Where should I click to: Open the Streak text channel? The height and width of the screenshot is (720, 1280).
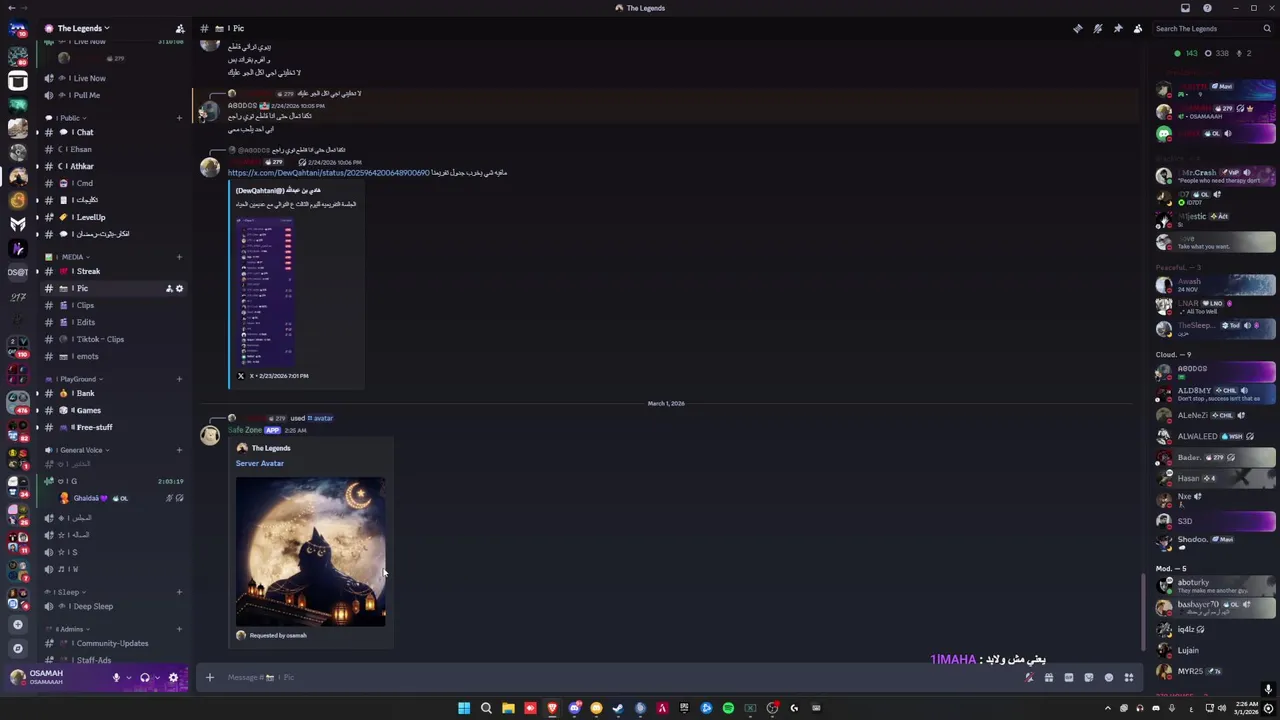coord(113,271)
